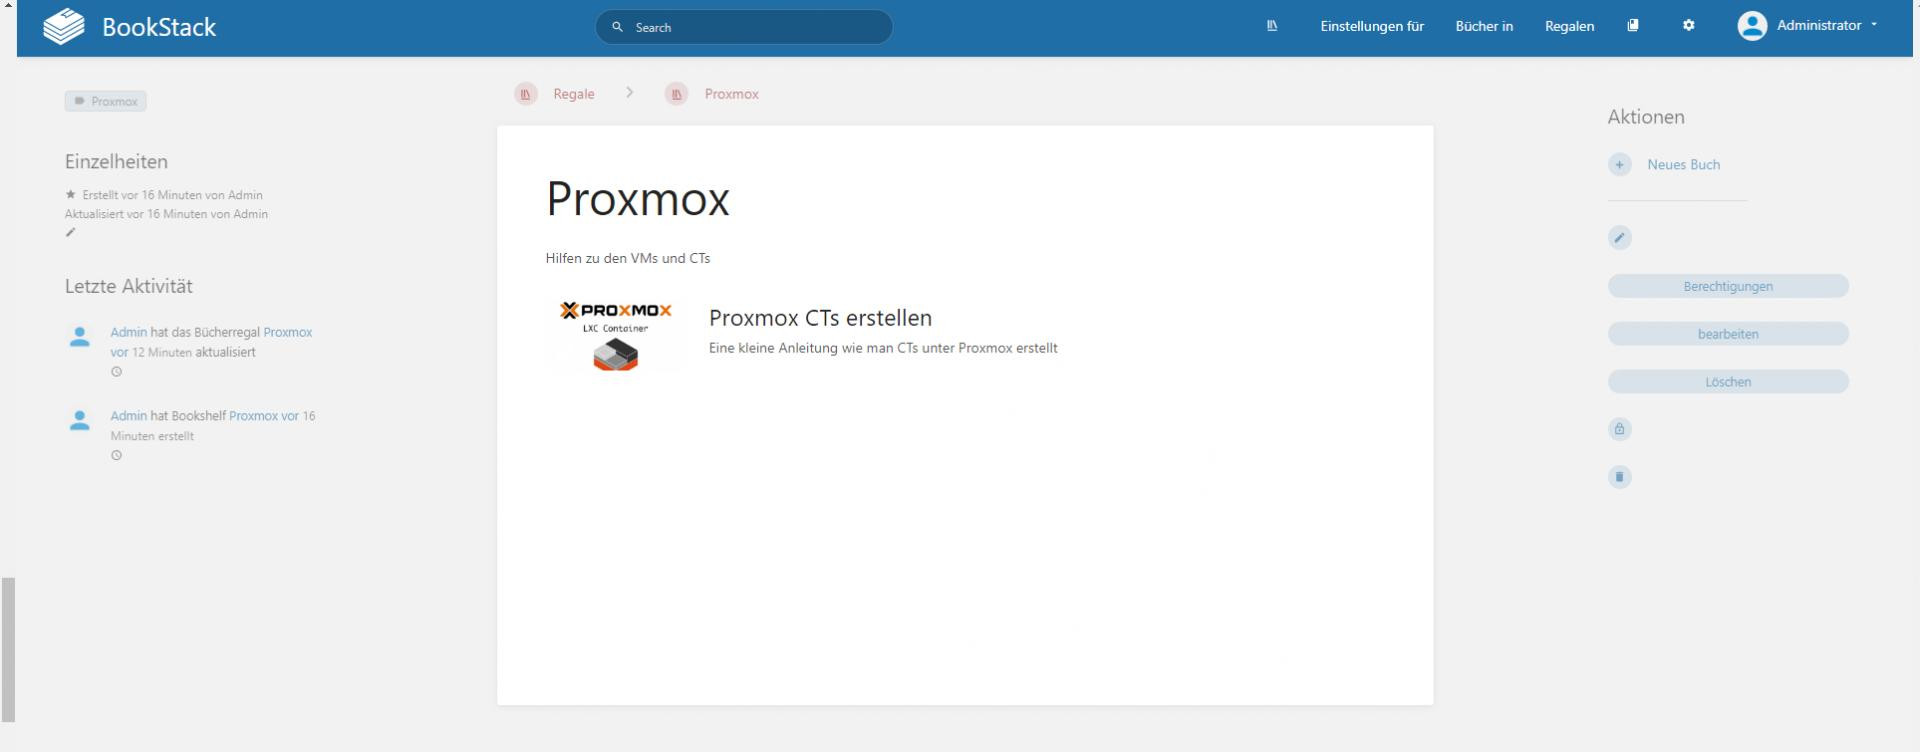
Task: Click the user icon beside Bookshelf erstellt activity
Action: (x=80, y=421)
